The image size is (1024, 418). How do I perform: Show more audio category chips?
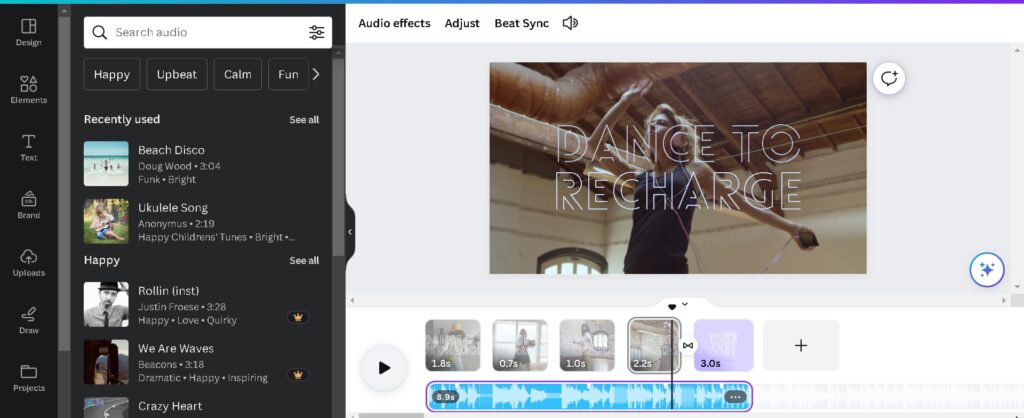[x=316, y=74]
